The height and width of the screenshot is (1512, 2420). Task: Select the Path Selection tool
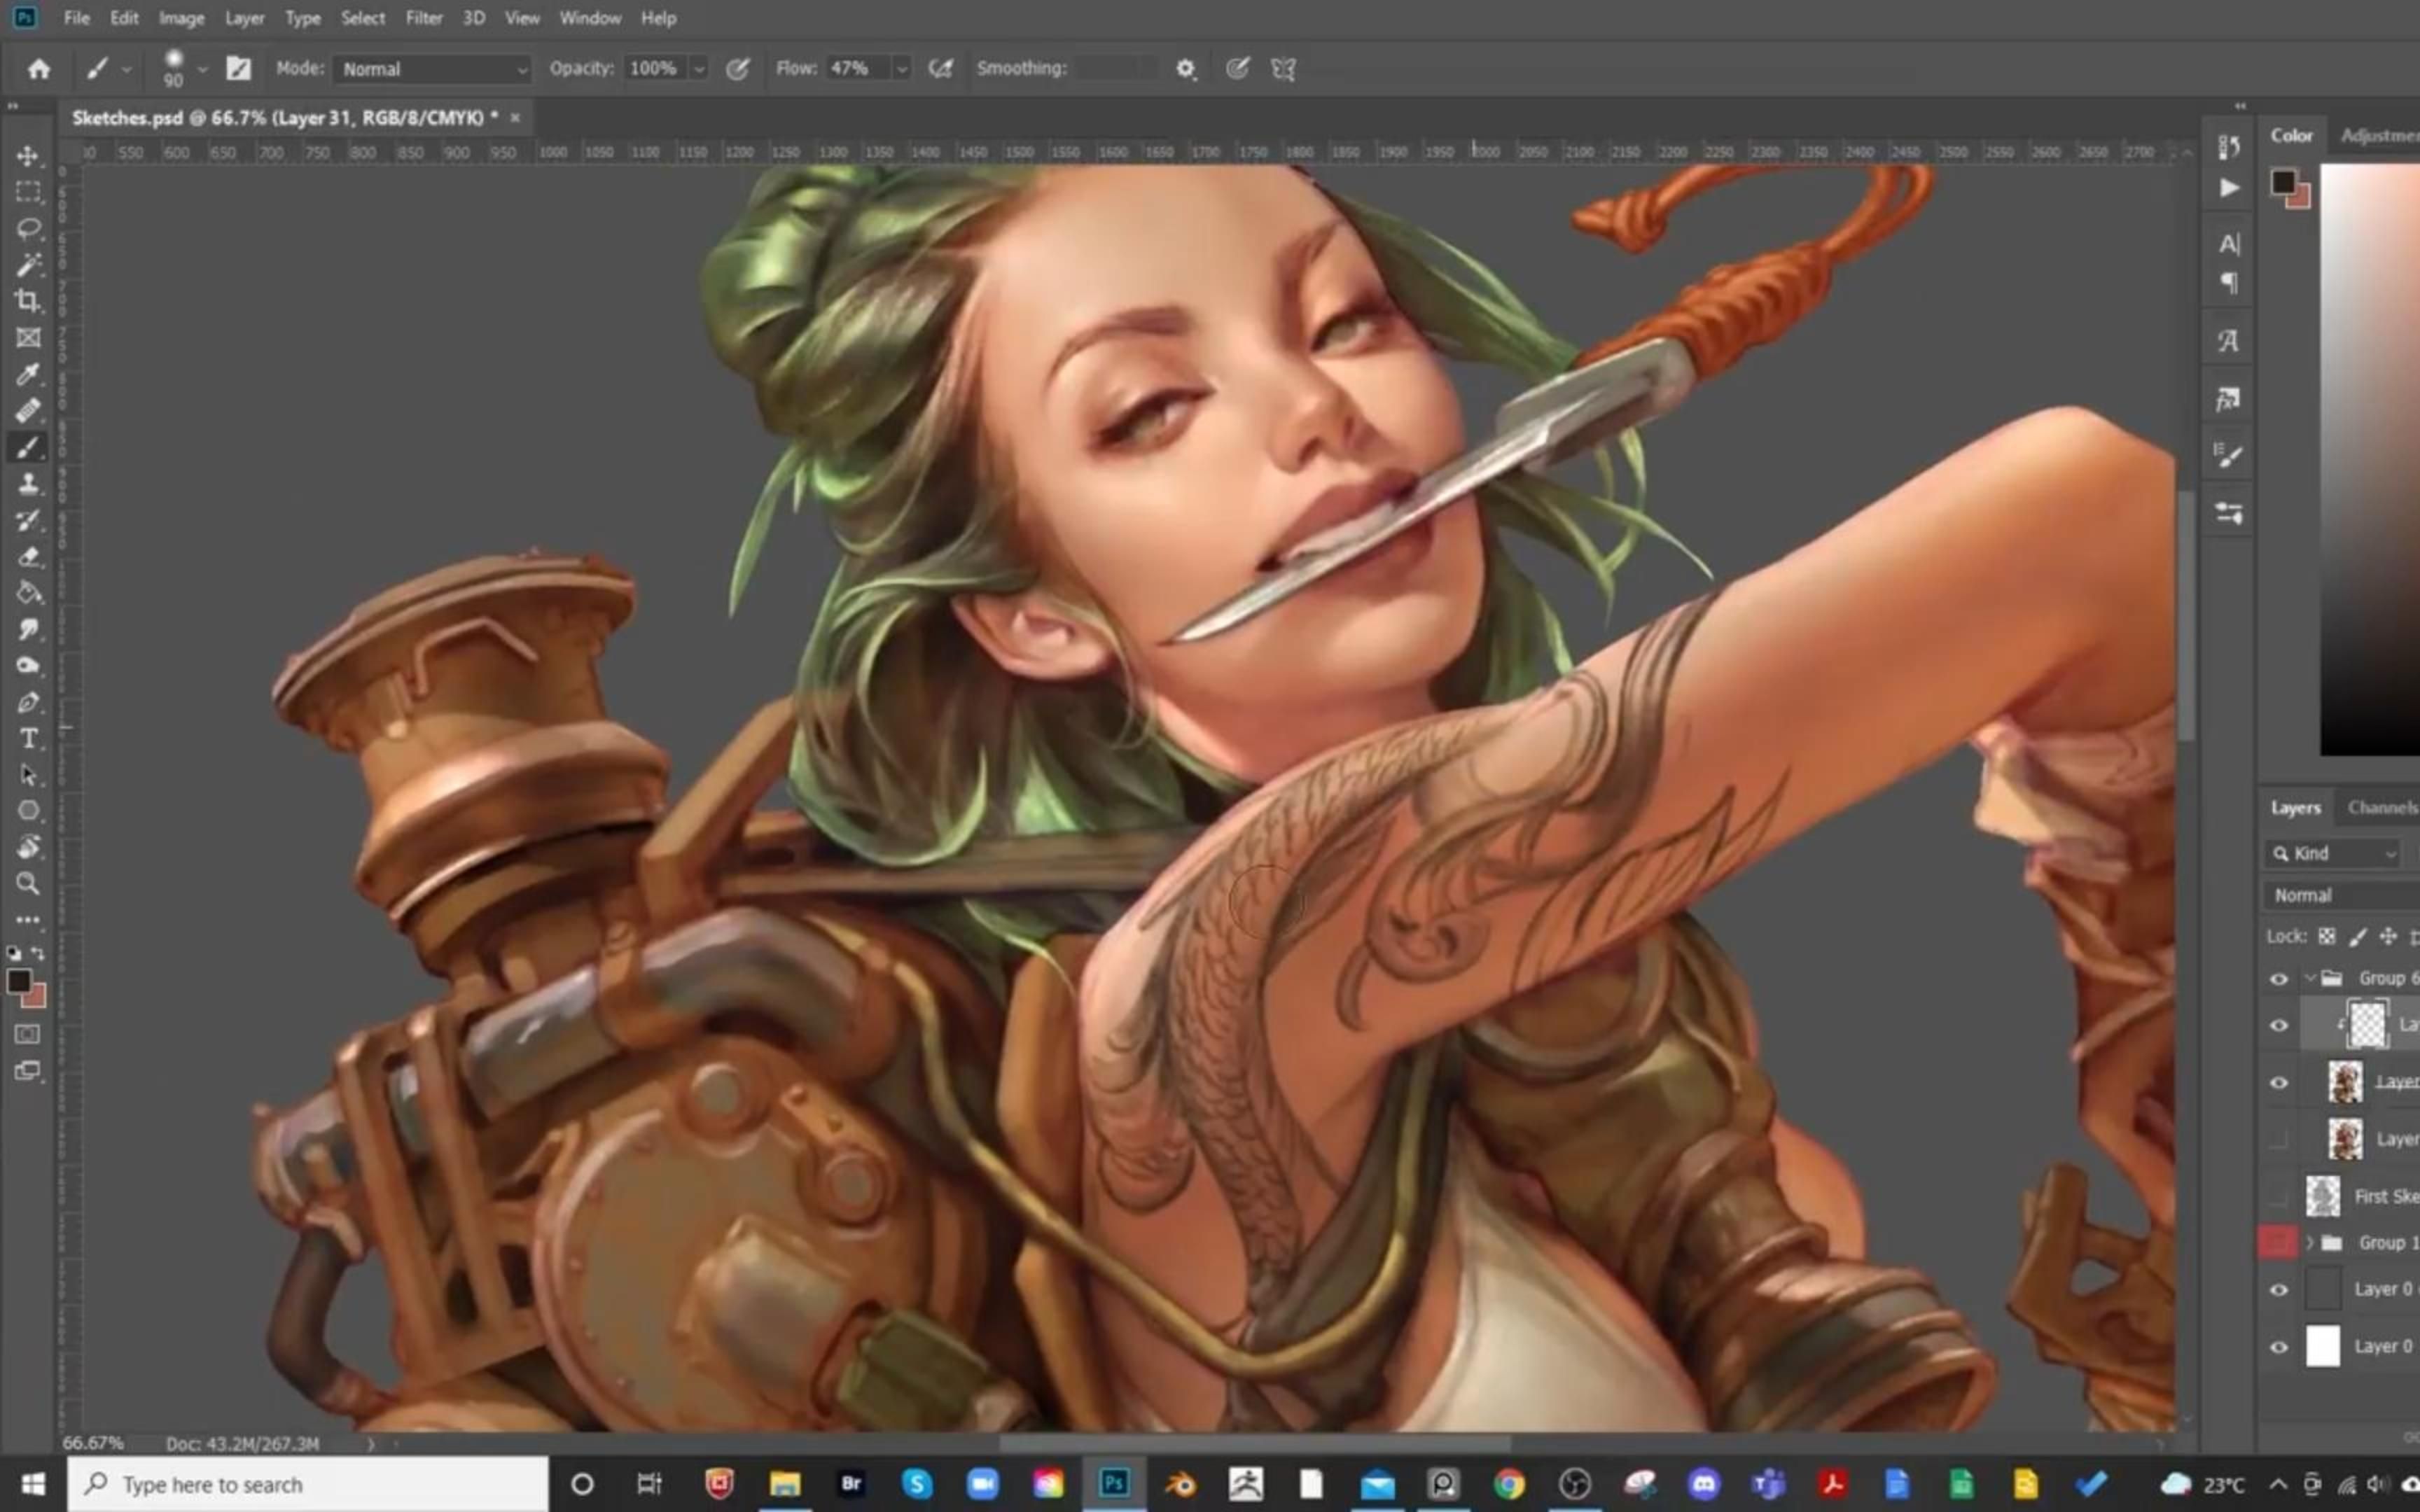point(28,775)
